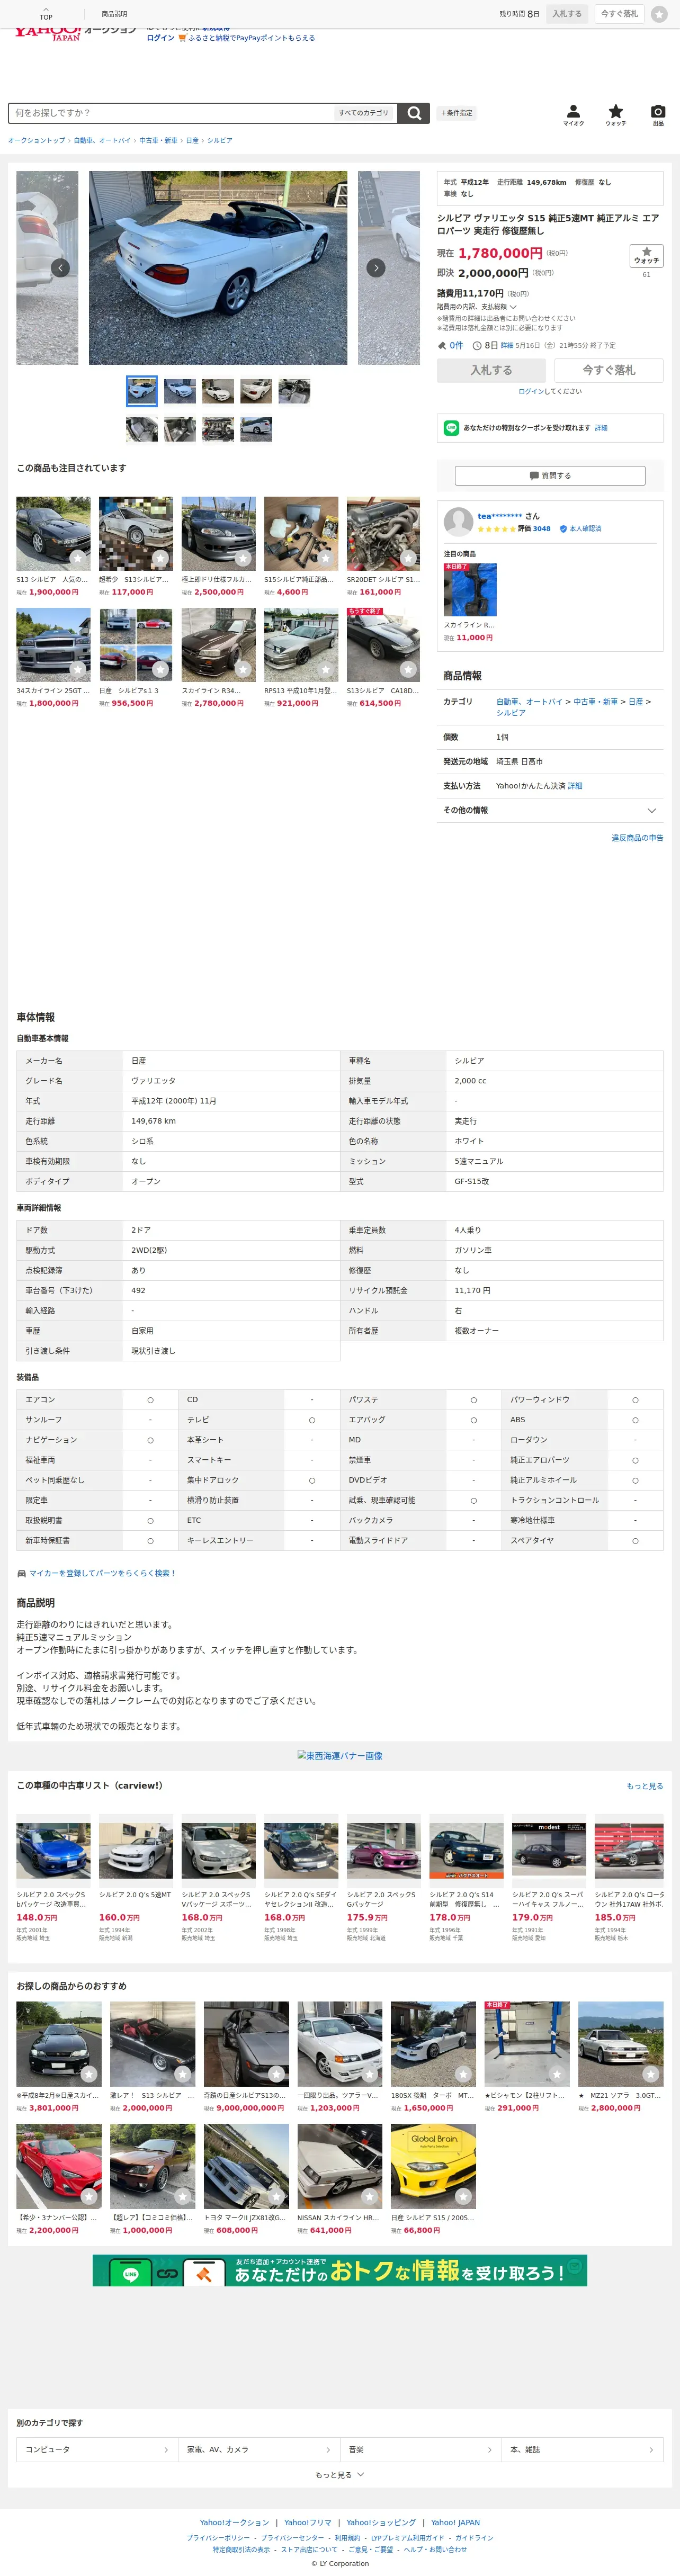The image size is (680, 2576).
Task: Go to 中古車・新車 breadcrumb
Action: point(158,141)
